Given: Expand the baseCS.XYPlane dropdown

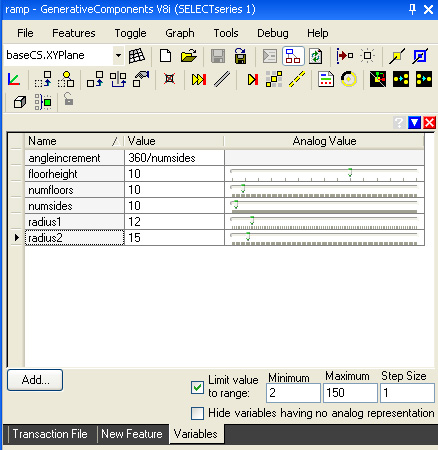Looking at the screenshot, I should coord(118,55).
